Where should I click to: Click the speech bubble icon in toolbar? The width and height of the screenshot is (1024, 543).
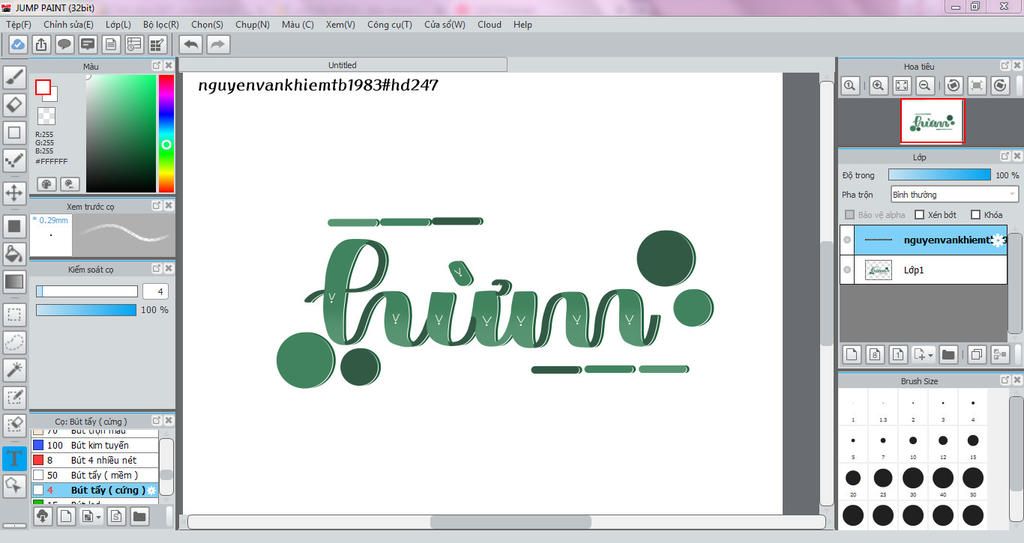pyautogui.click(x=64, y=44)
